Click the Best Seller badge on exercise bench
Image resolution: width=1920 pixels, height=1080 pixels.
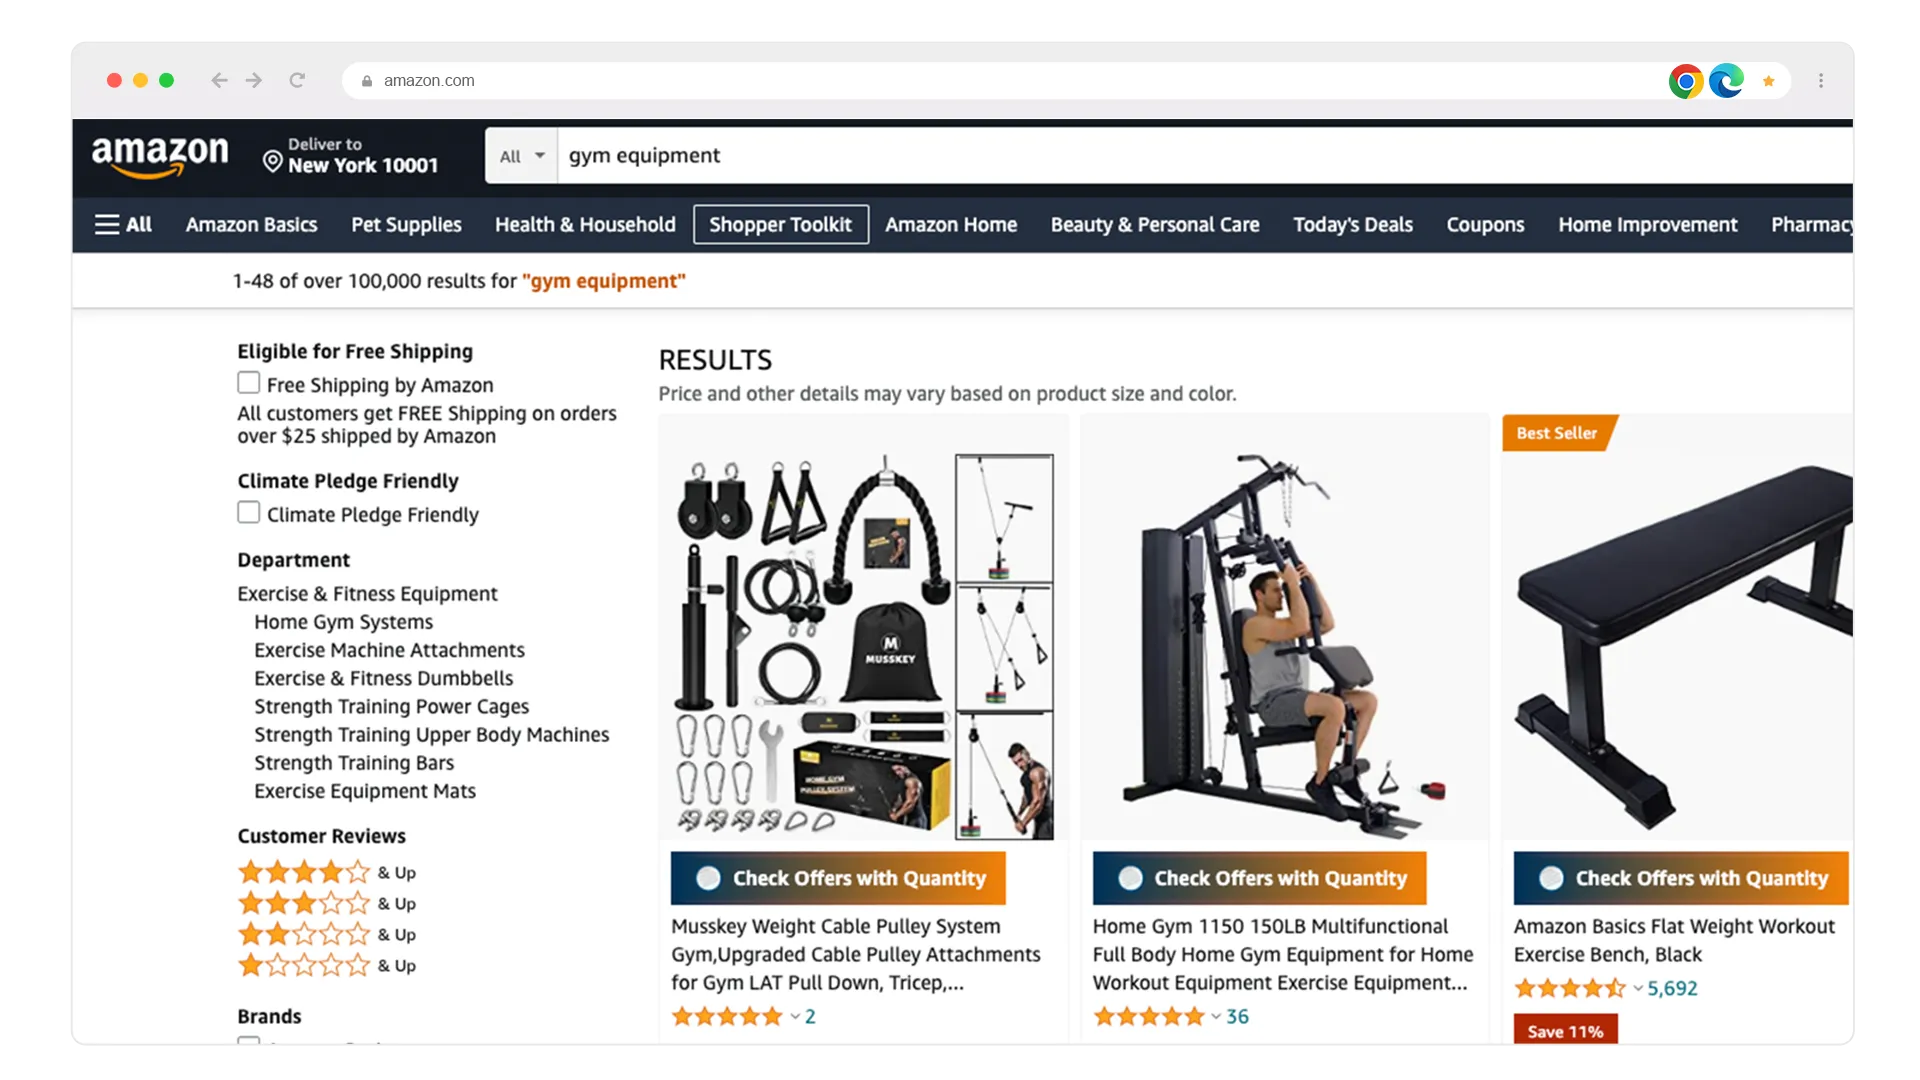(1556, 433)
